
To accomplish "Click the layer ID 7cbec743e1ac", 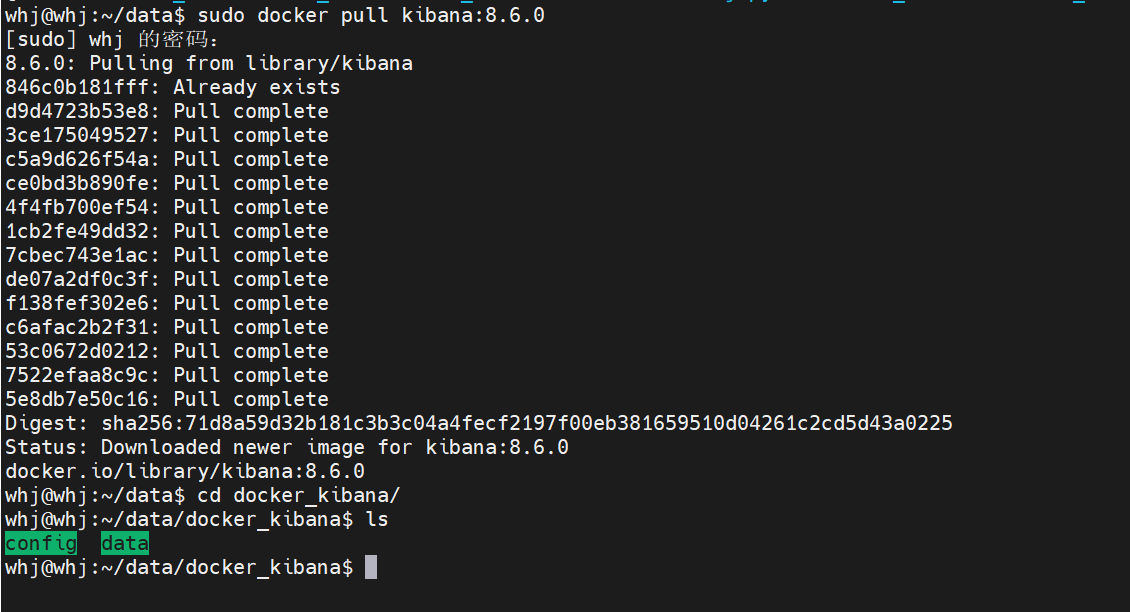I will [x=77, y=255].
